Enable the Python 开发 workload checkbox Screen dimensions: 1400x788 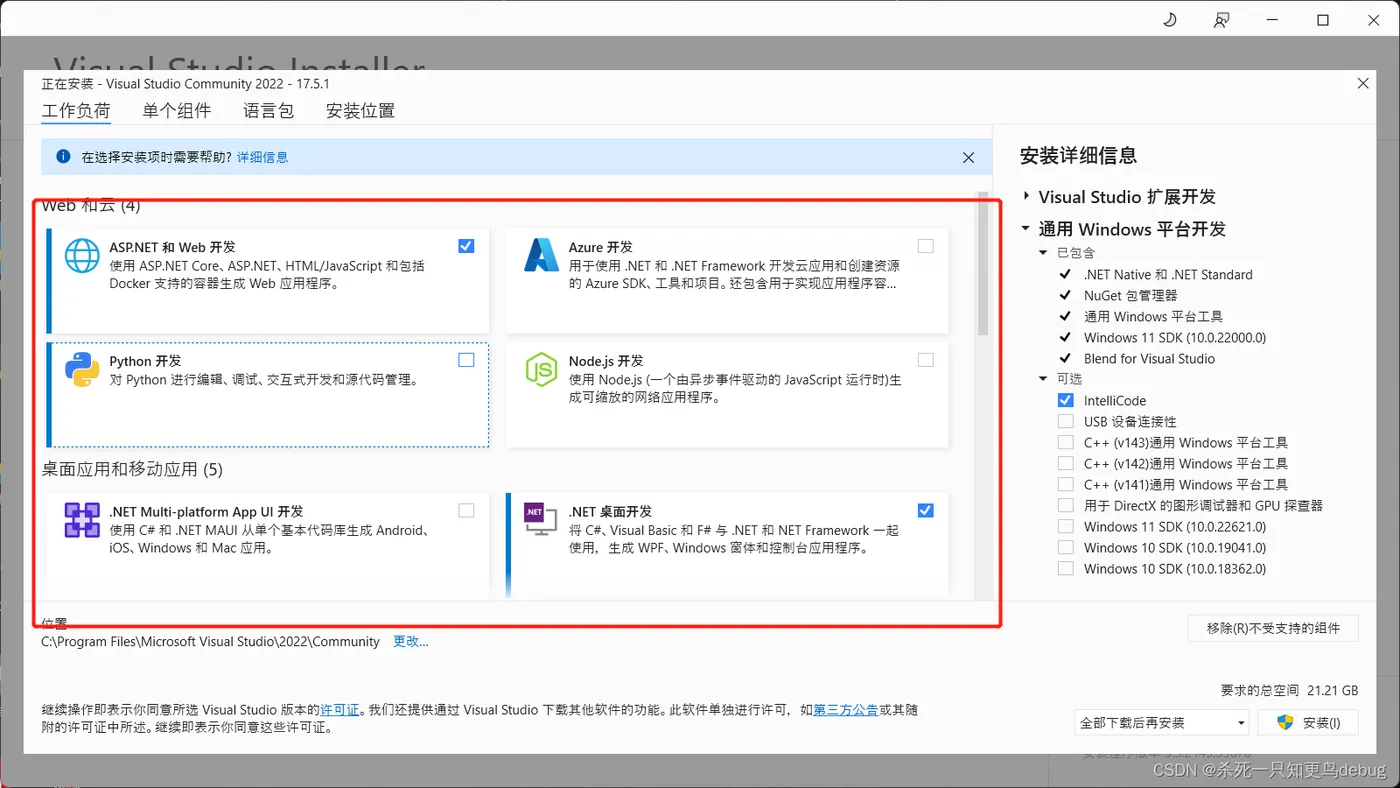[x=466, y=360]
